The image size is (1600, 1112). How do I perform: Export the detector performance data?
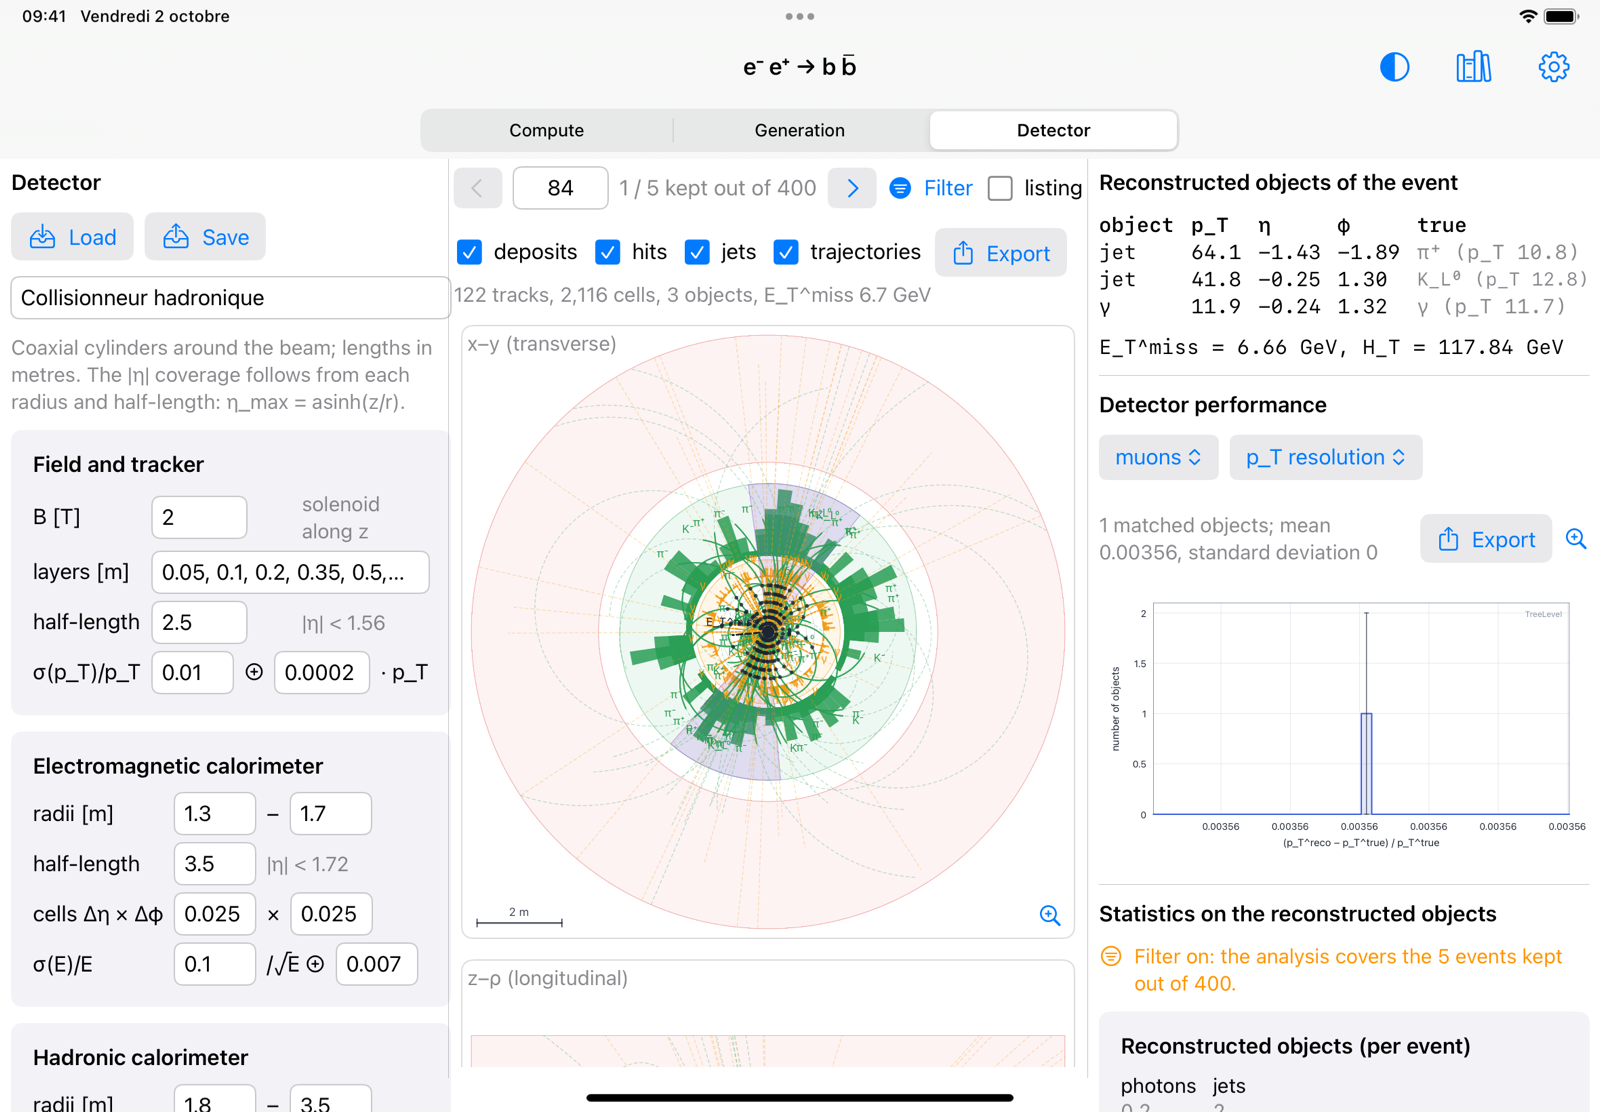point(1486,539)
